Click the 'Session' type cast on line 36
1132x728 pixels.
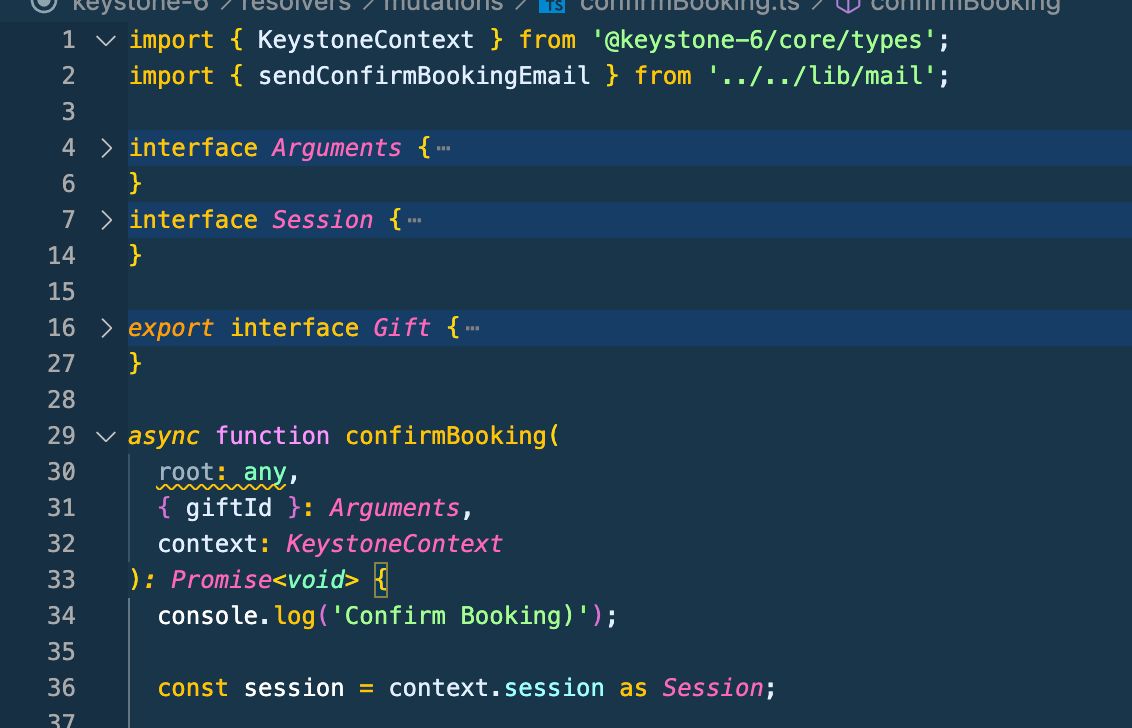tap(712, 688)
